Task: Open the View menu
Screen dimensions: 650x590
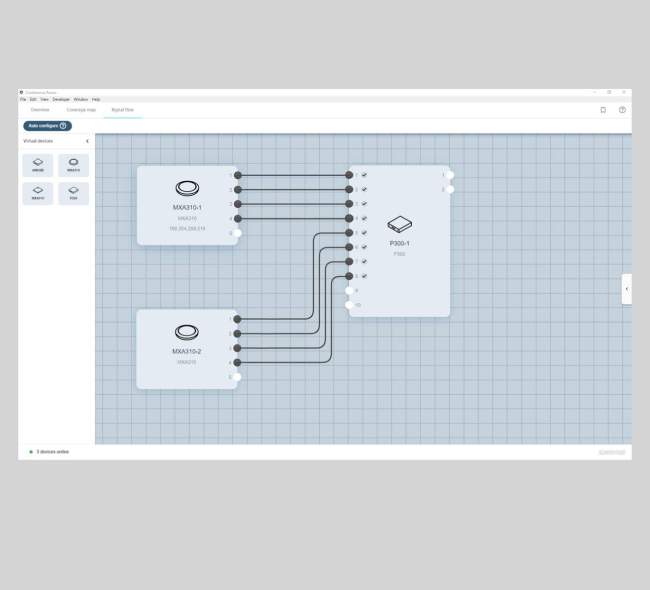Action: point(44,100)
